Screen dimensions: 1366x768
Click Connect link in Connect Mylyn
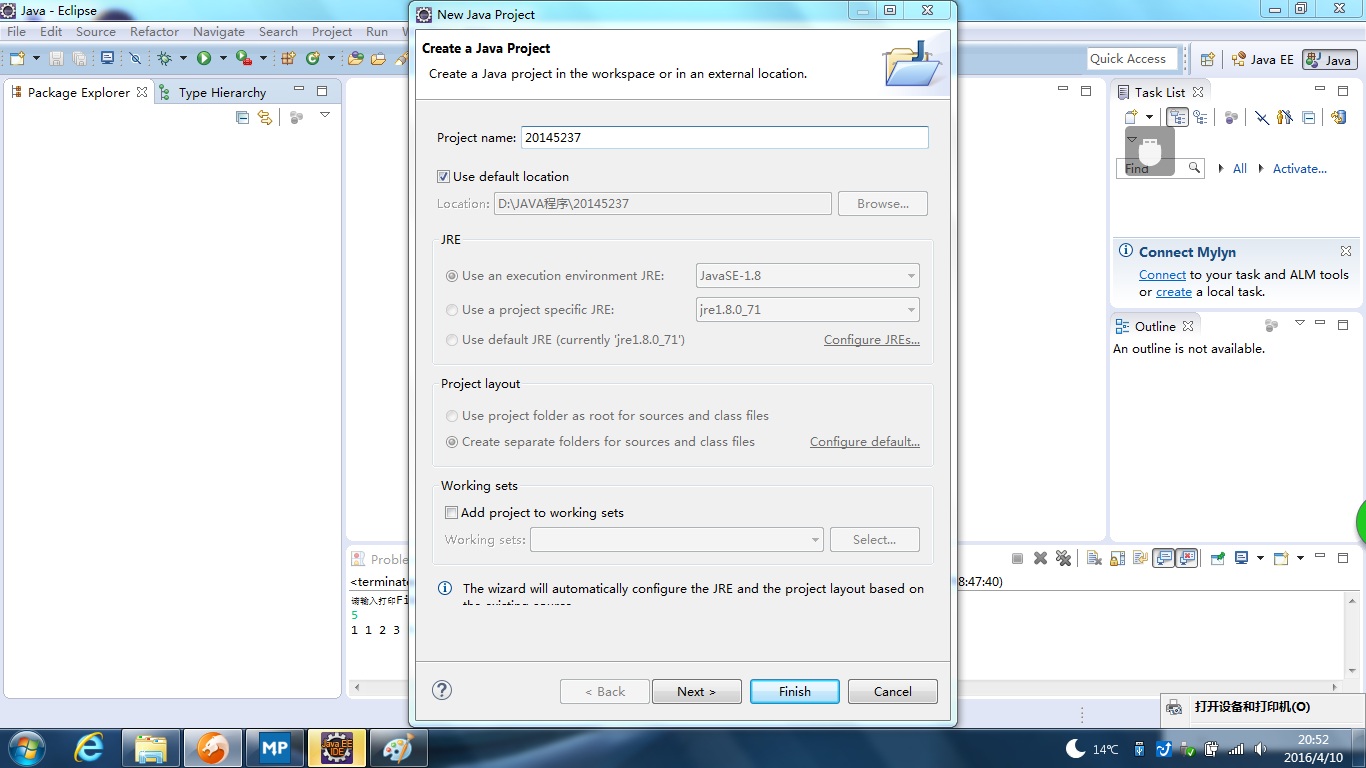(x=1162, y=275)
